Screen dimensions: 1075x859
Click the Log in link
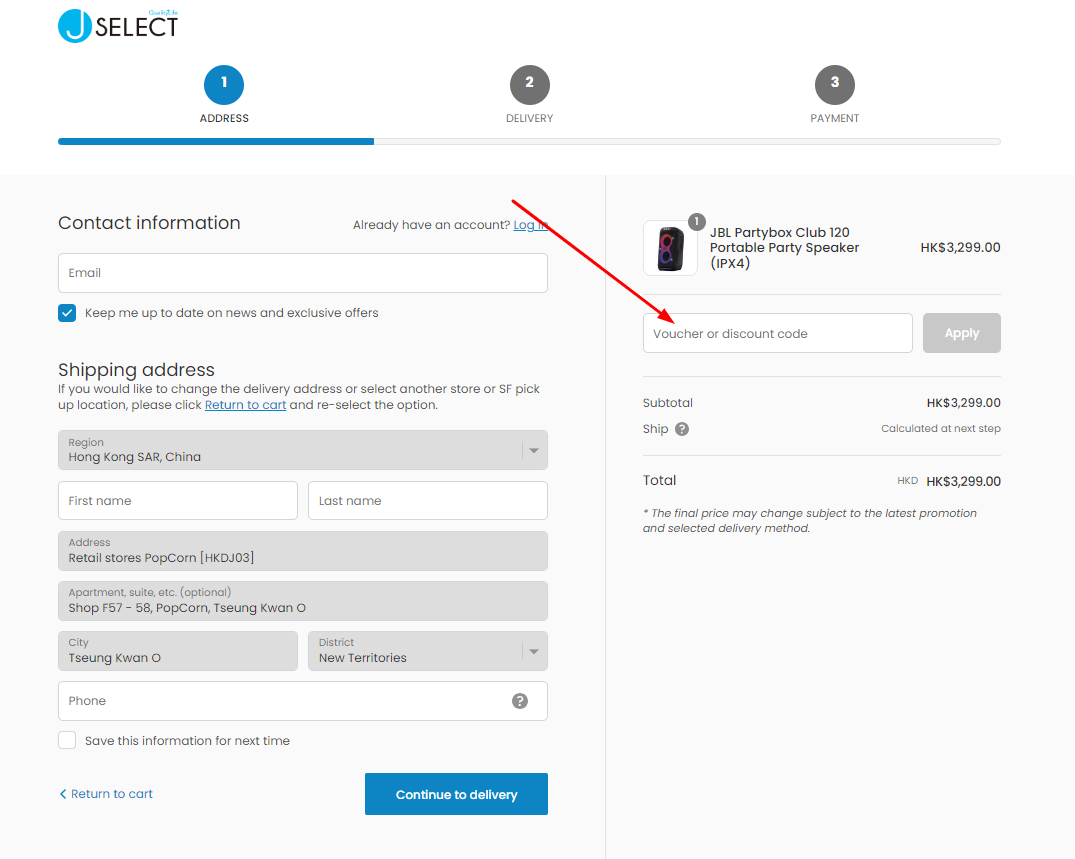coord(530,225)
